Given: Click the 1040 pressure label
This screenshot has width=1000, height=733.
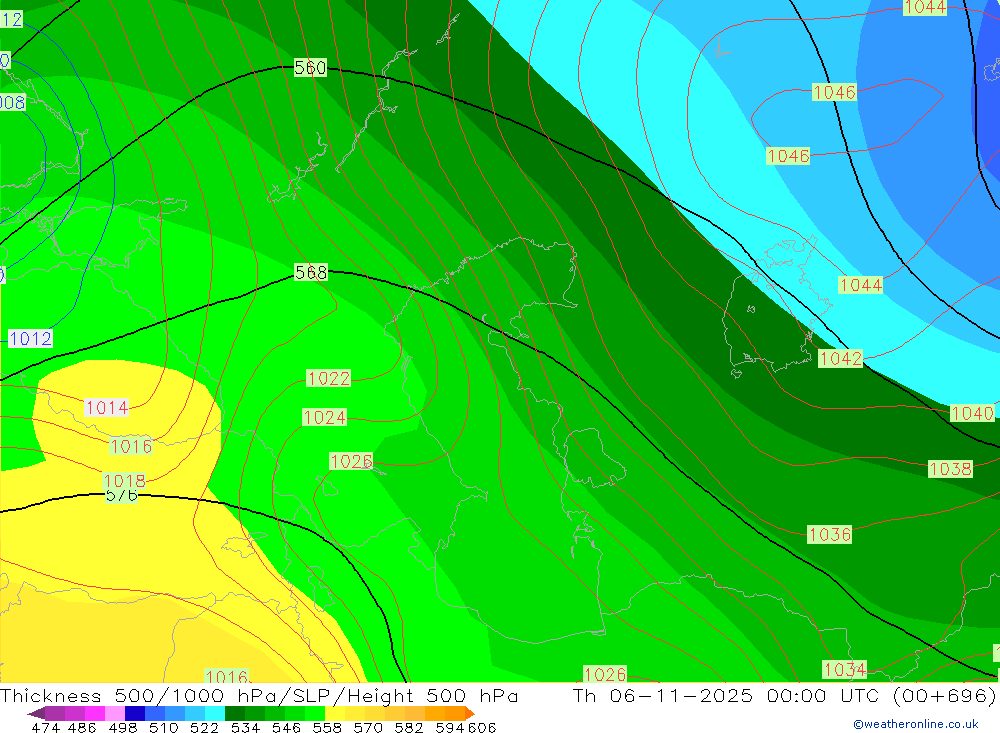Looking at the screenshot, I should pyautogui.click(x=972, y=413).
